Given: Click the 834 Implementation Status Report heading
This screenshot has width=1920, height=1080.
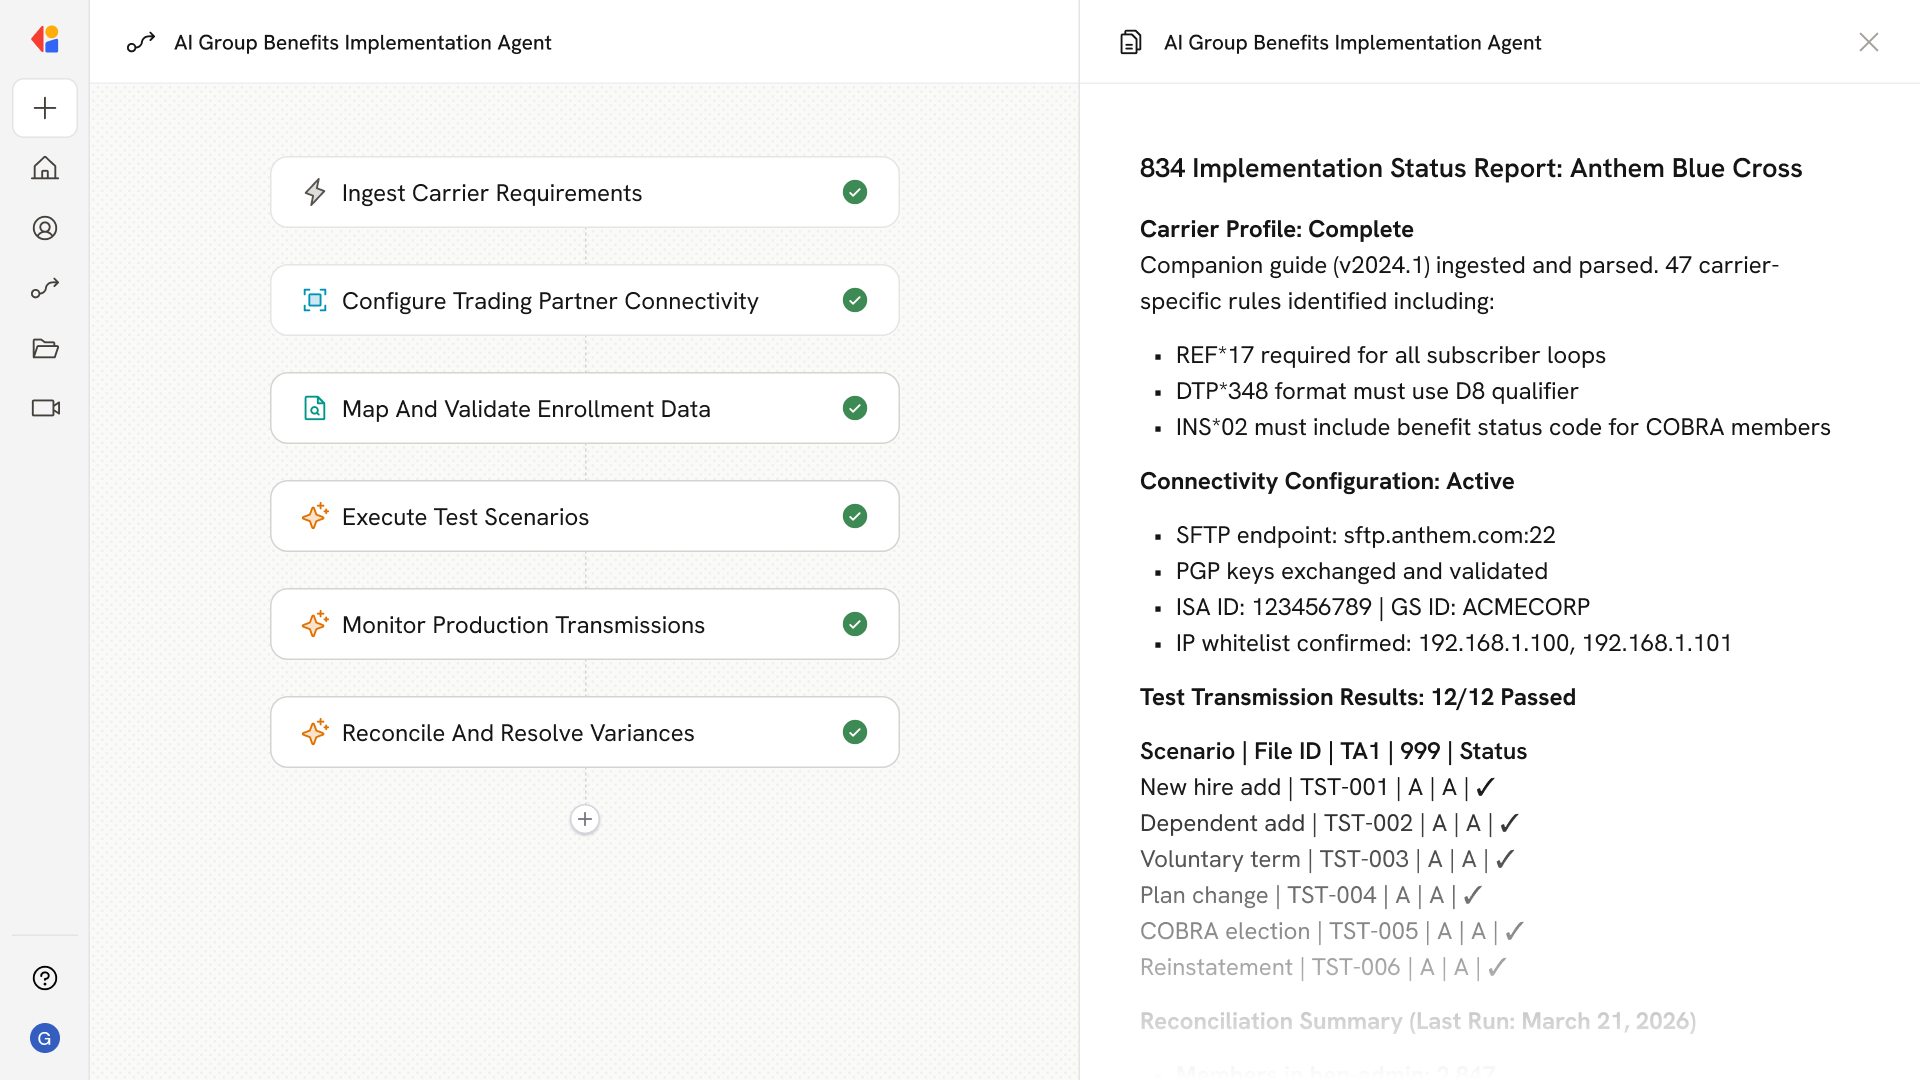Looking at the screenshot, I should click(1470, 168).
